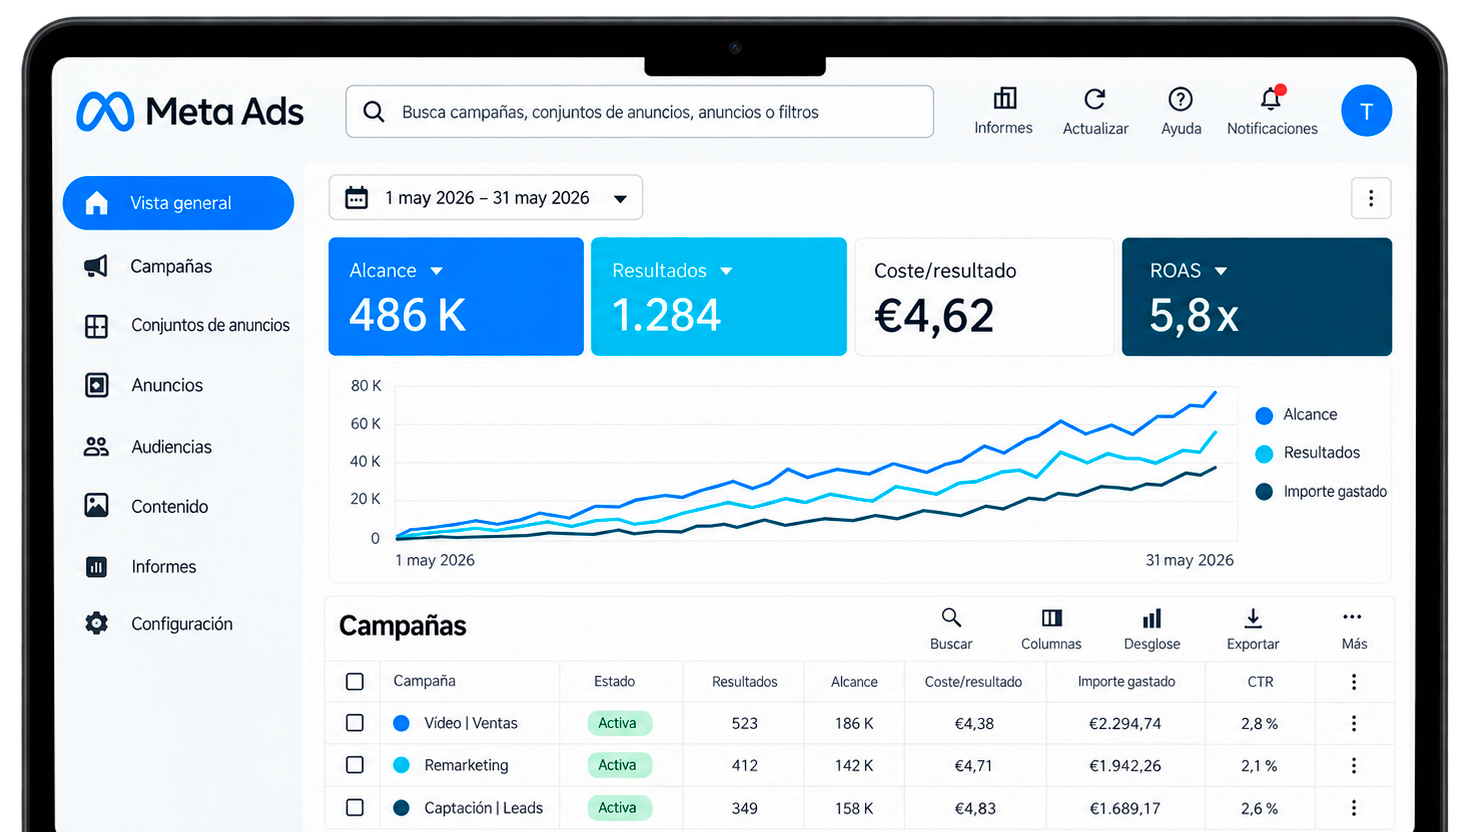
Task: Click the 2,6 % CTR cell
Action: tap(1259, 809)
